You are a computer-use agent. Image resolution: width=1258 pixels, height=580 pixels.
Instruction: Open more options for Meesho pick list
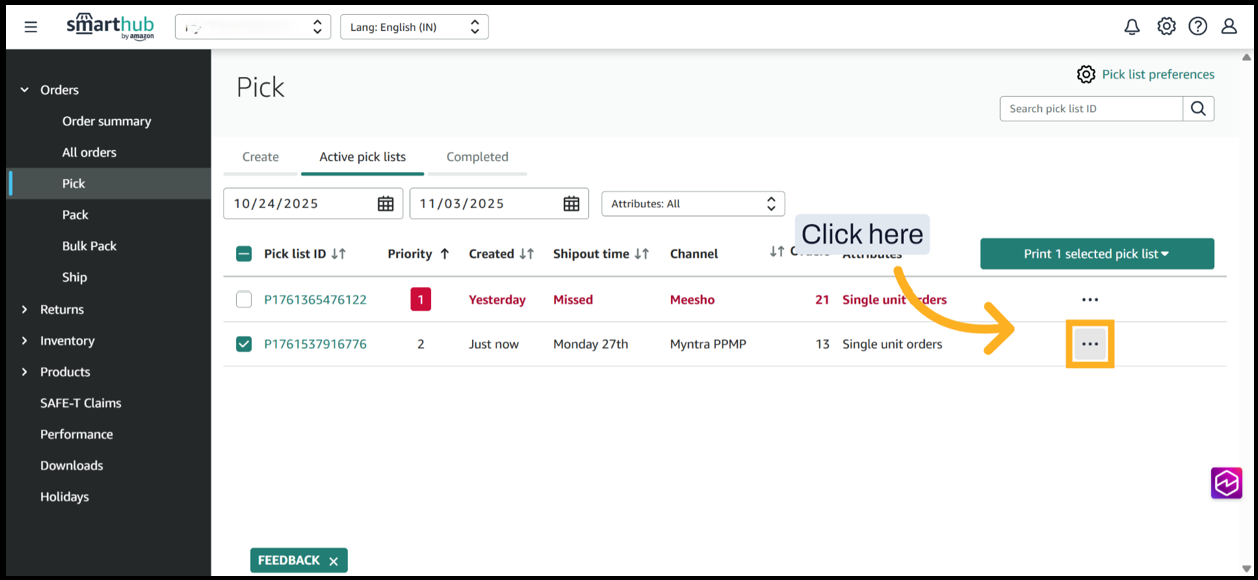coord(1090,300)
